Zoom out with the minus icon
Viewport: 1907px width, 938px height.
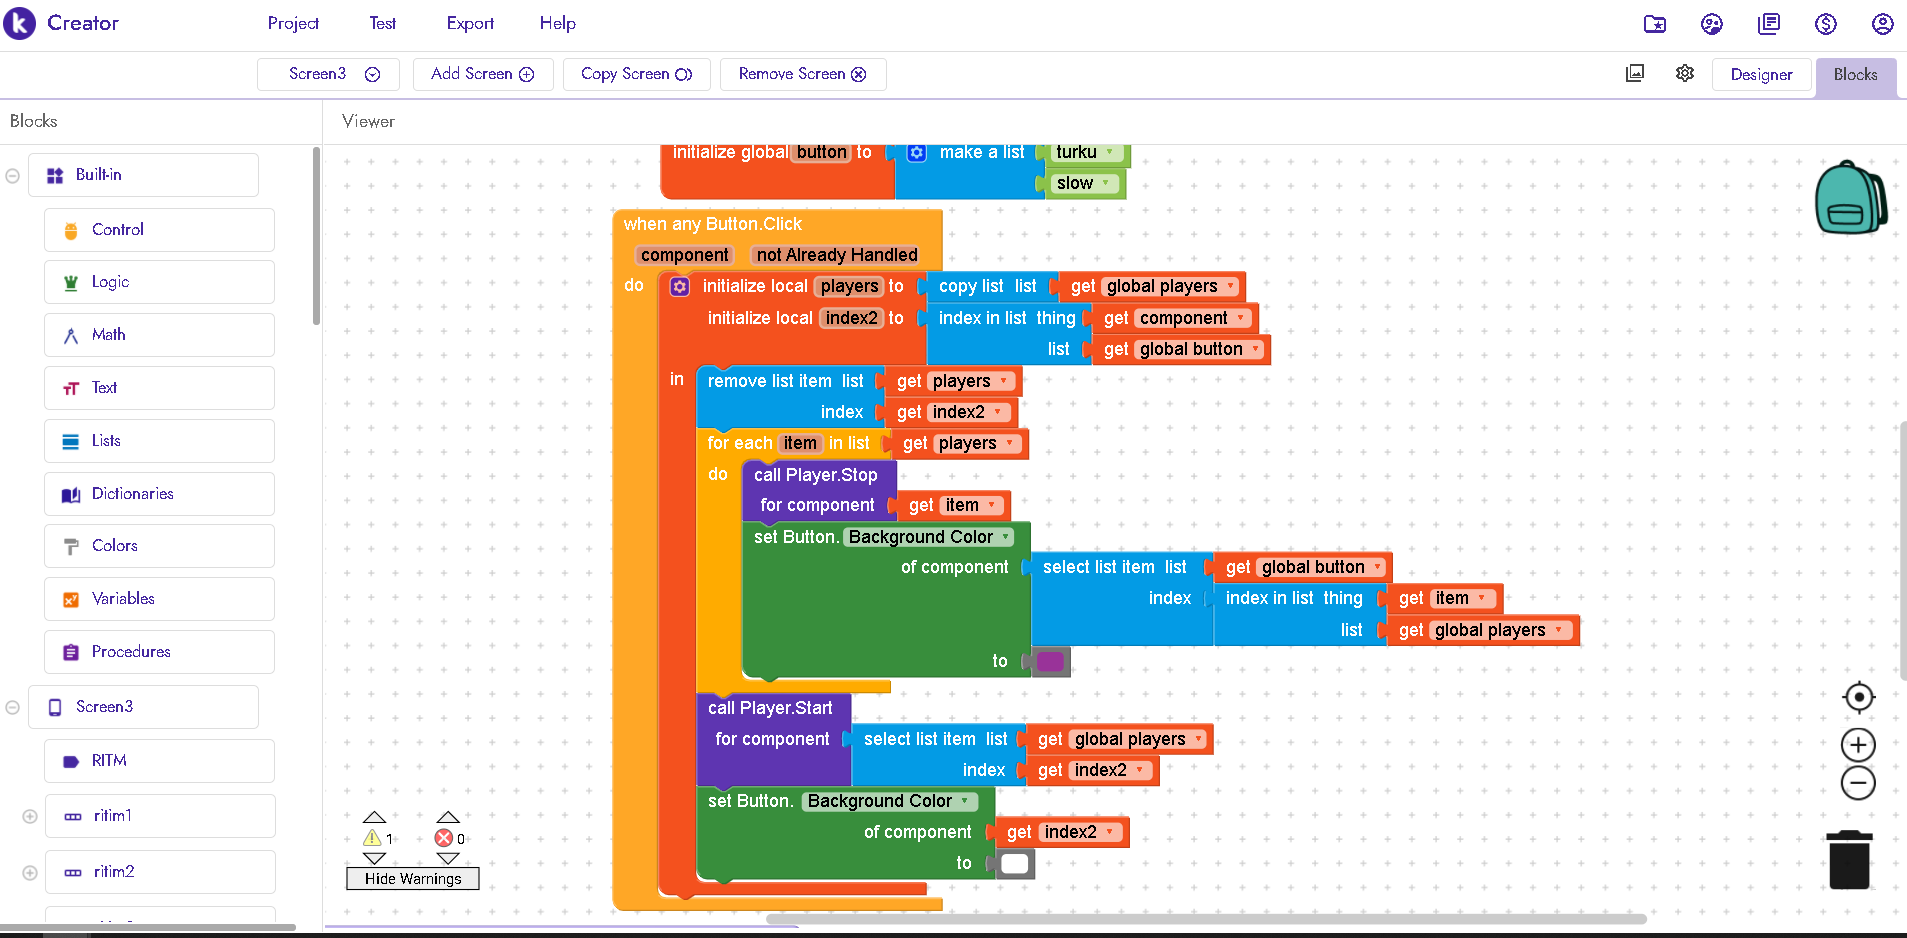pyautogui.click(x=1858, y=783)
